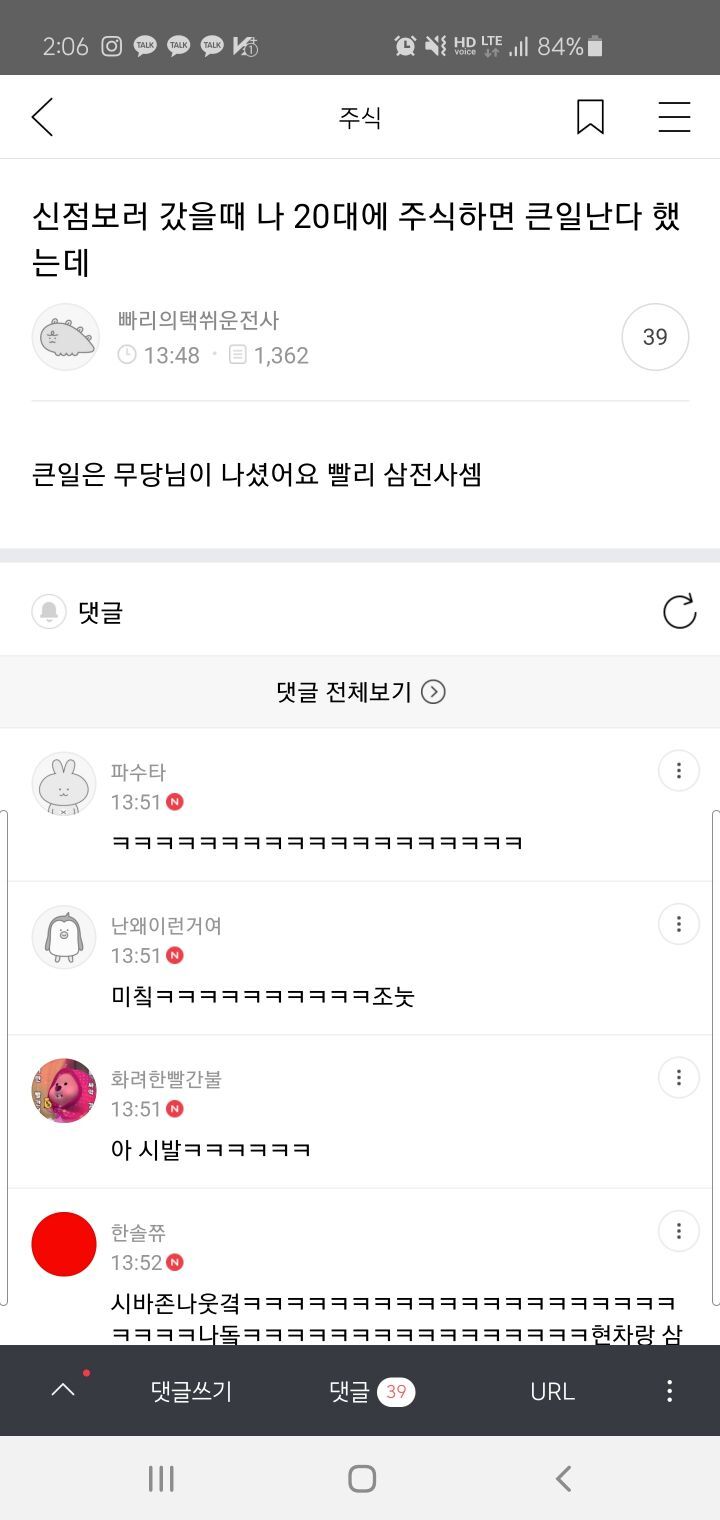
Task: Select the 댓글 39 tab in the bottom bar
Action: [371, 1391]
